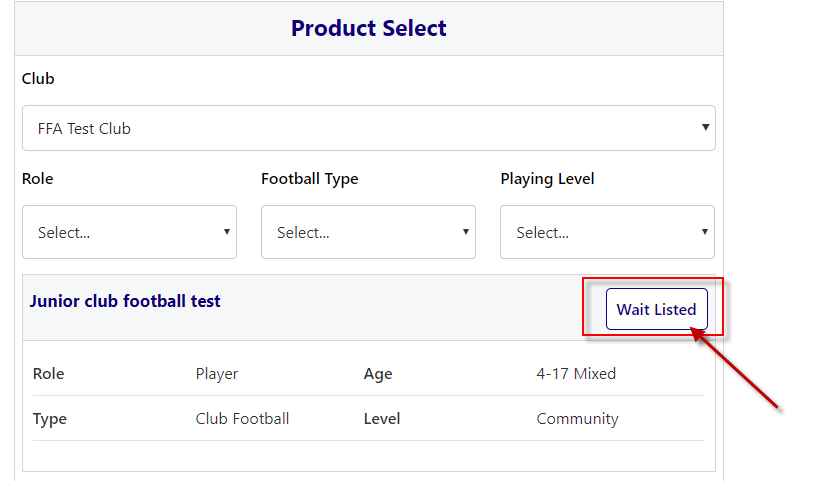The image size is (825, 481).
Task: Click the Club field label
Action: point(38,78)
